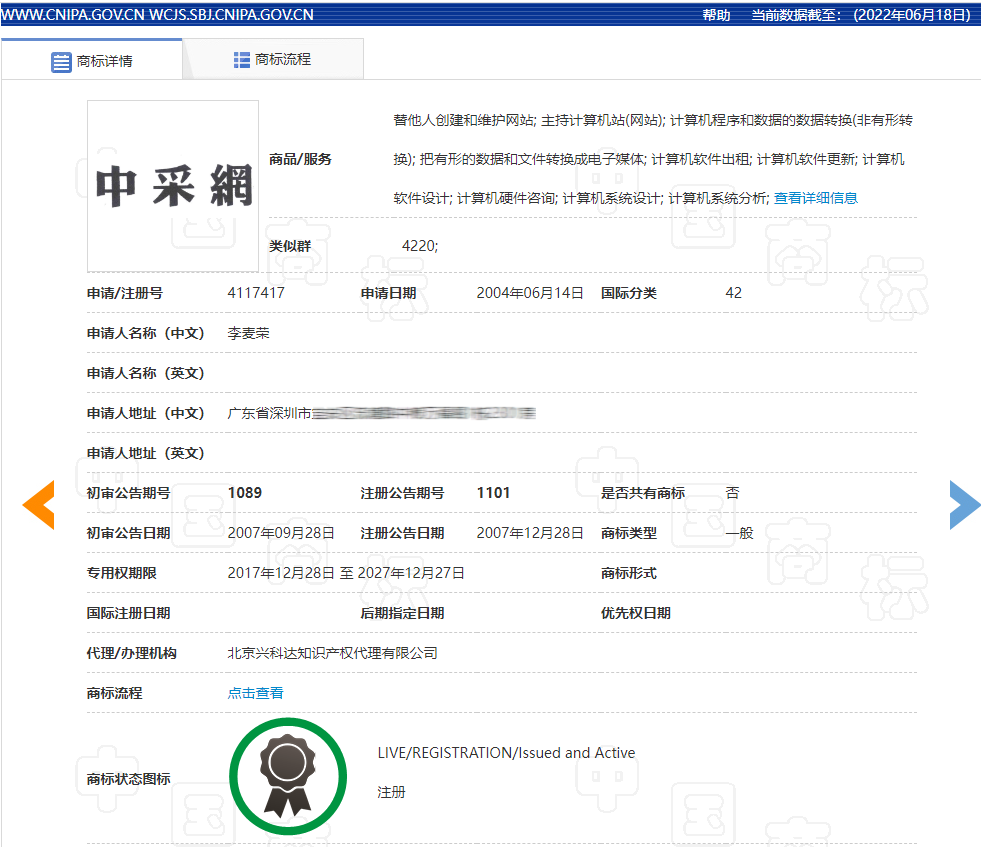Click the registration number 4117417
981x847 pixels.
click(x=256, y=293)
